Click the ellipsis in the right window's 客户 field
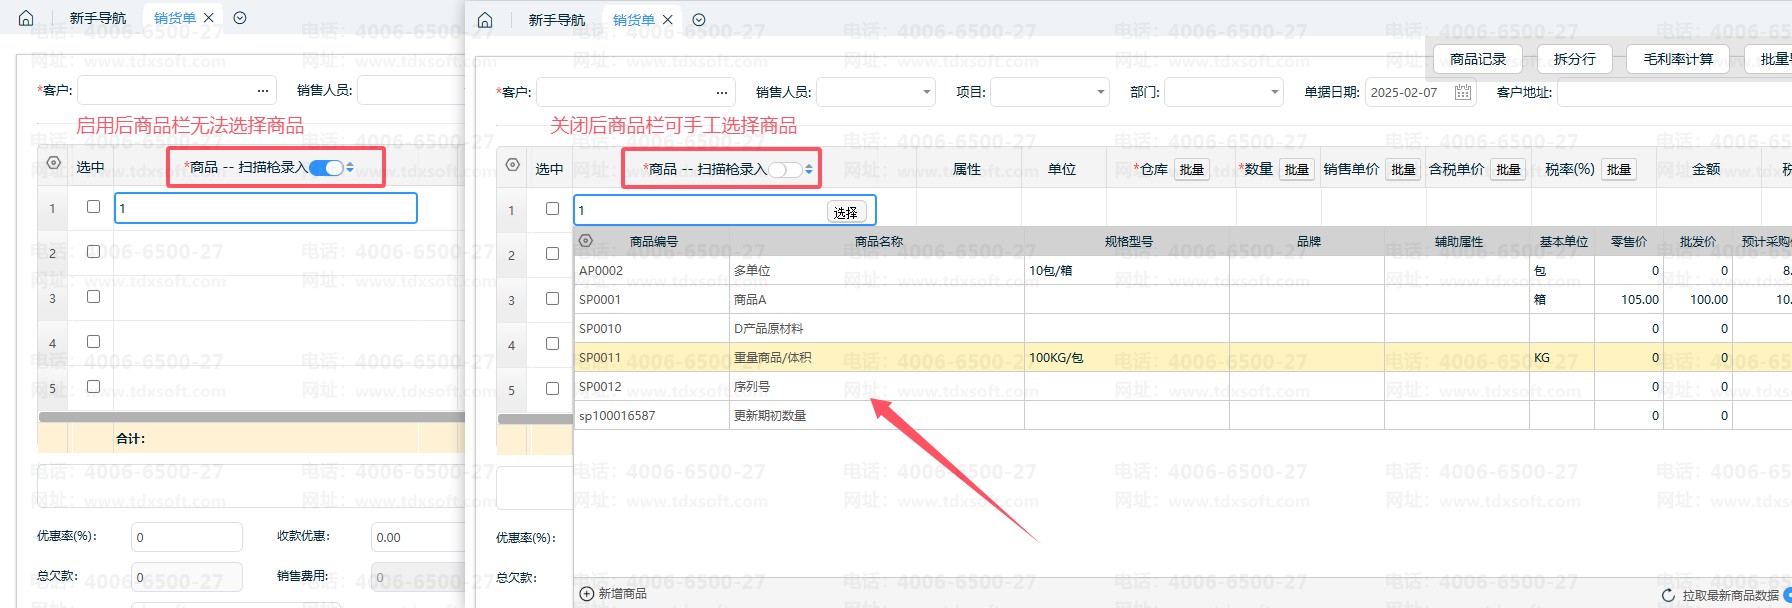 coord(722,92)
